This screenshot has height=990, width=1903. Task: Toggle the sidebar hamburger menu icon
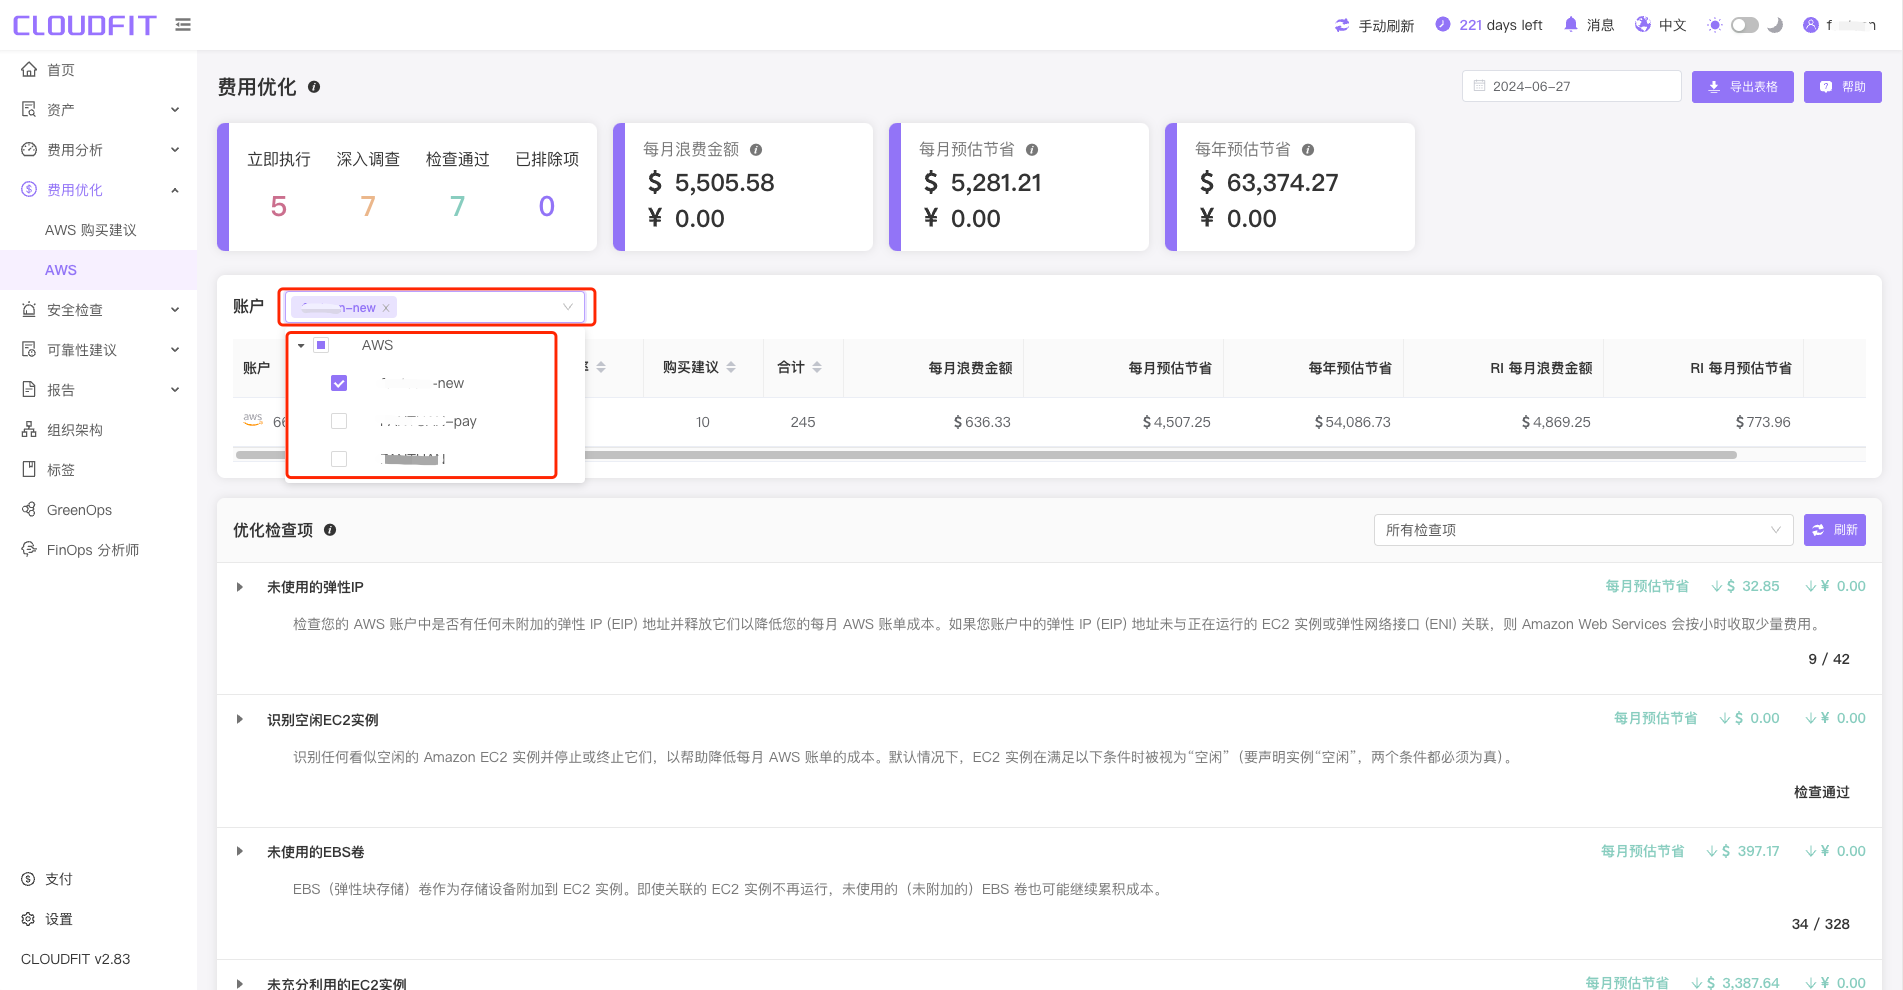coord(183,25)
